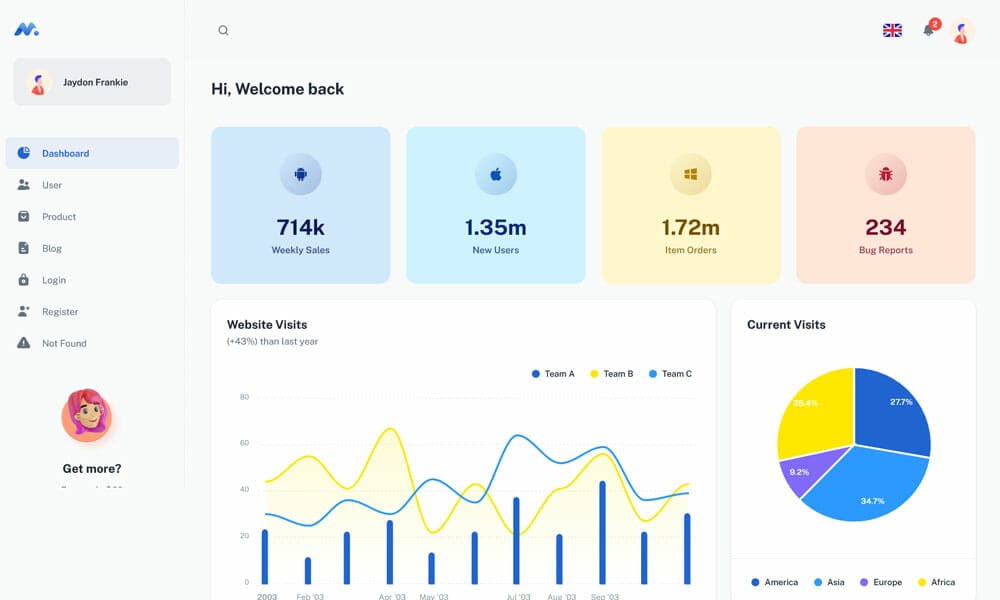The width and height of the screenshot is (1000, 600).
Task: Toggle the Team B legend in Website Visits
Action: click(x=610, y=373)
